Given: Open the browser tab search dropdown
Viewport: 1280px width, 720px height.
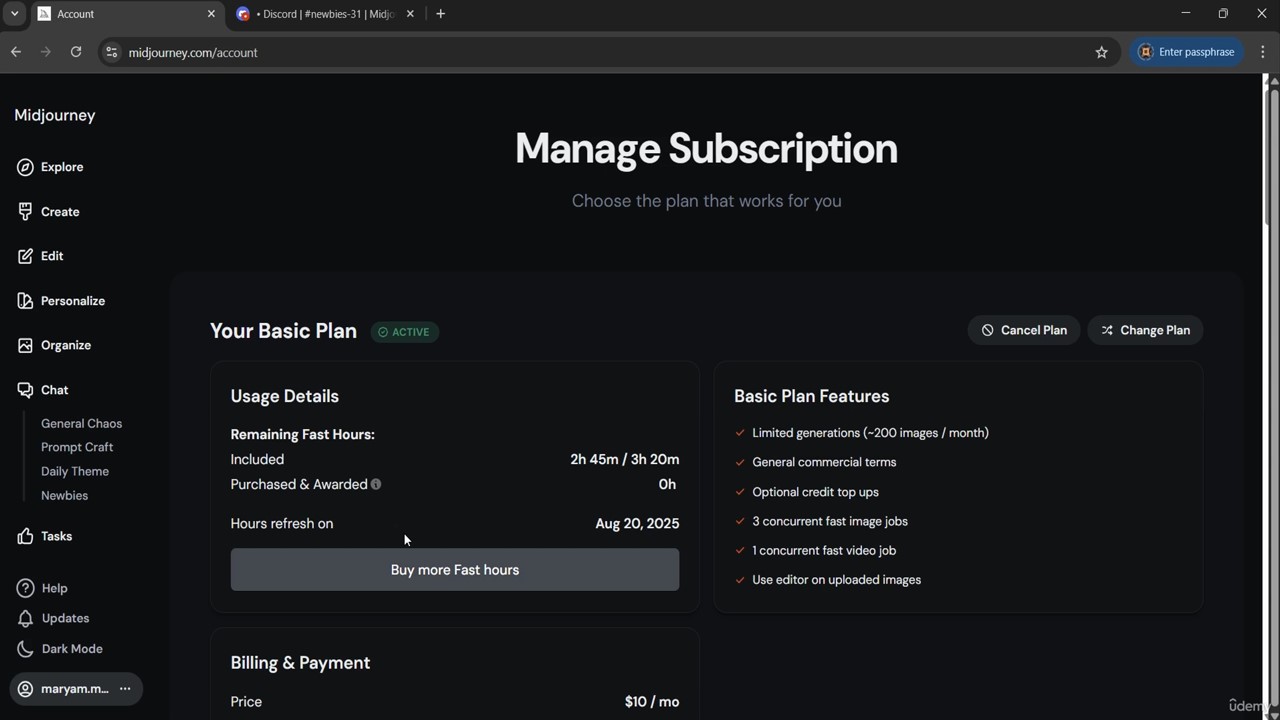Looking at the screenshot, I should tap(14, 14).
